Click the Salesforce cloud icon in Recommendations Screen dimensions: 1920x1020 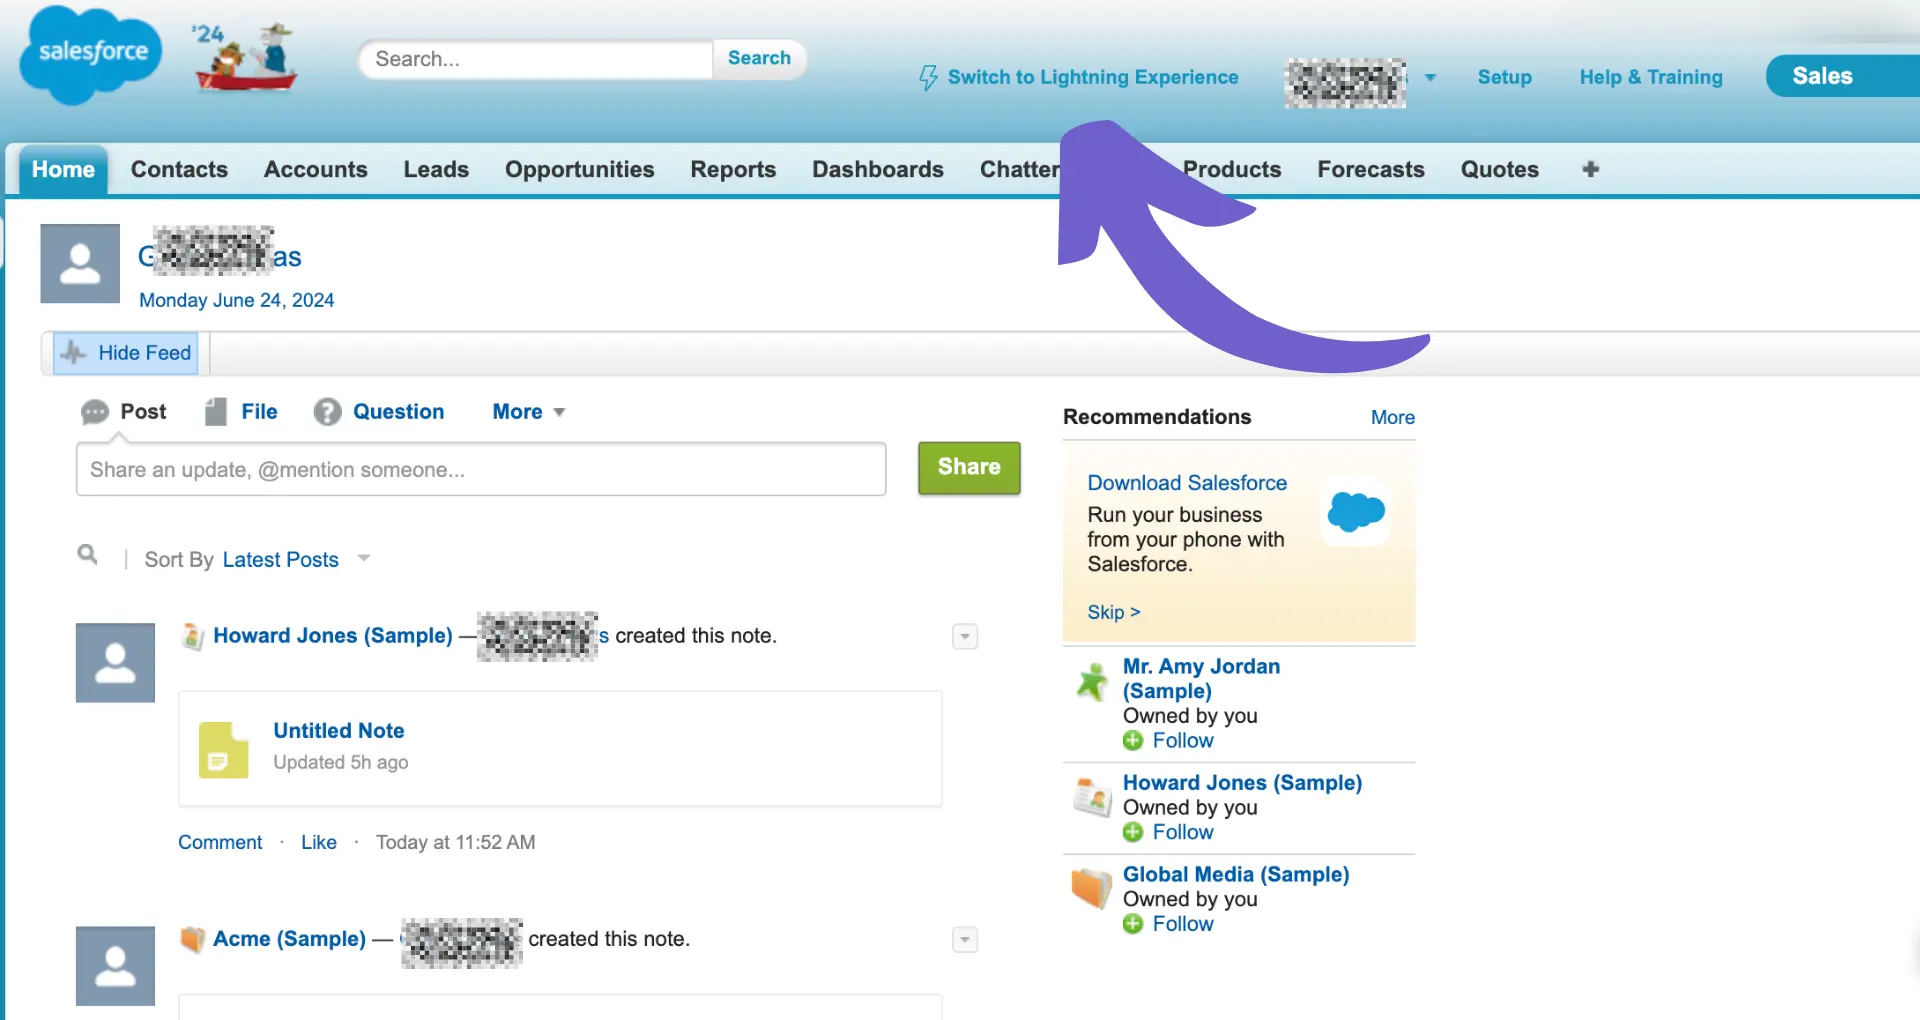pyautogui.click(x=1356, y=512)
